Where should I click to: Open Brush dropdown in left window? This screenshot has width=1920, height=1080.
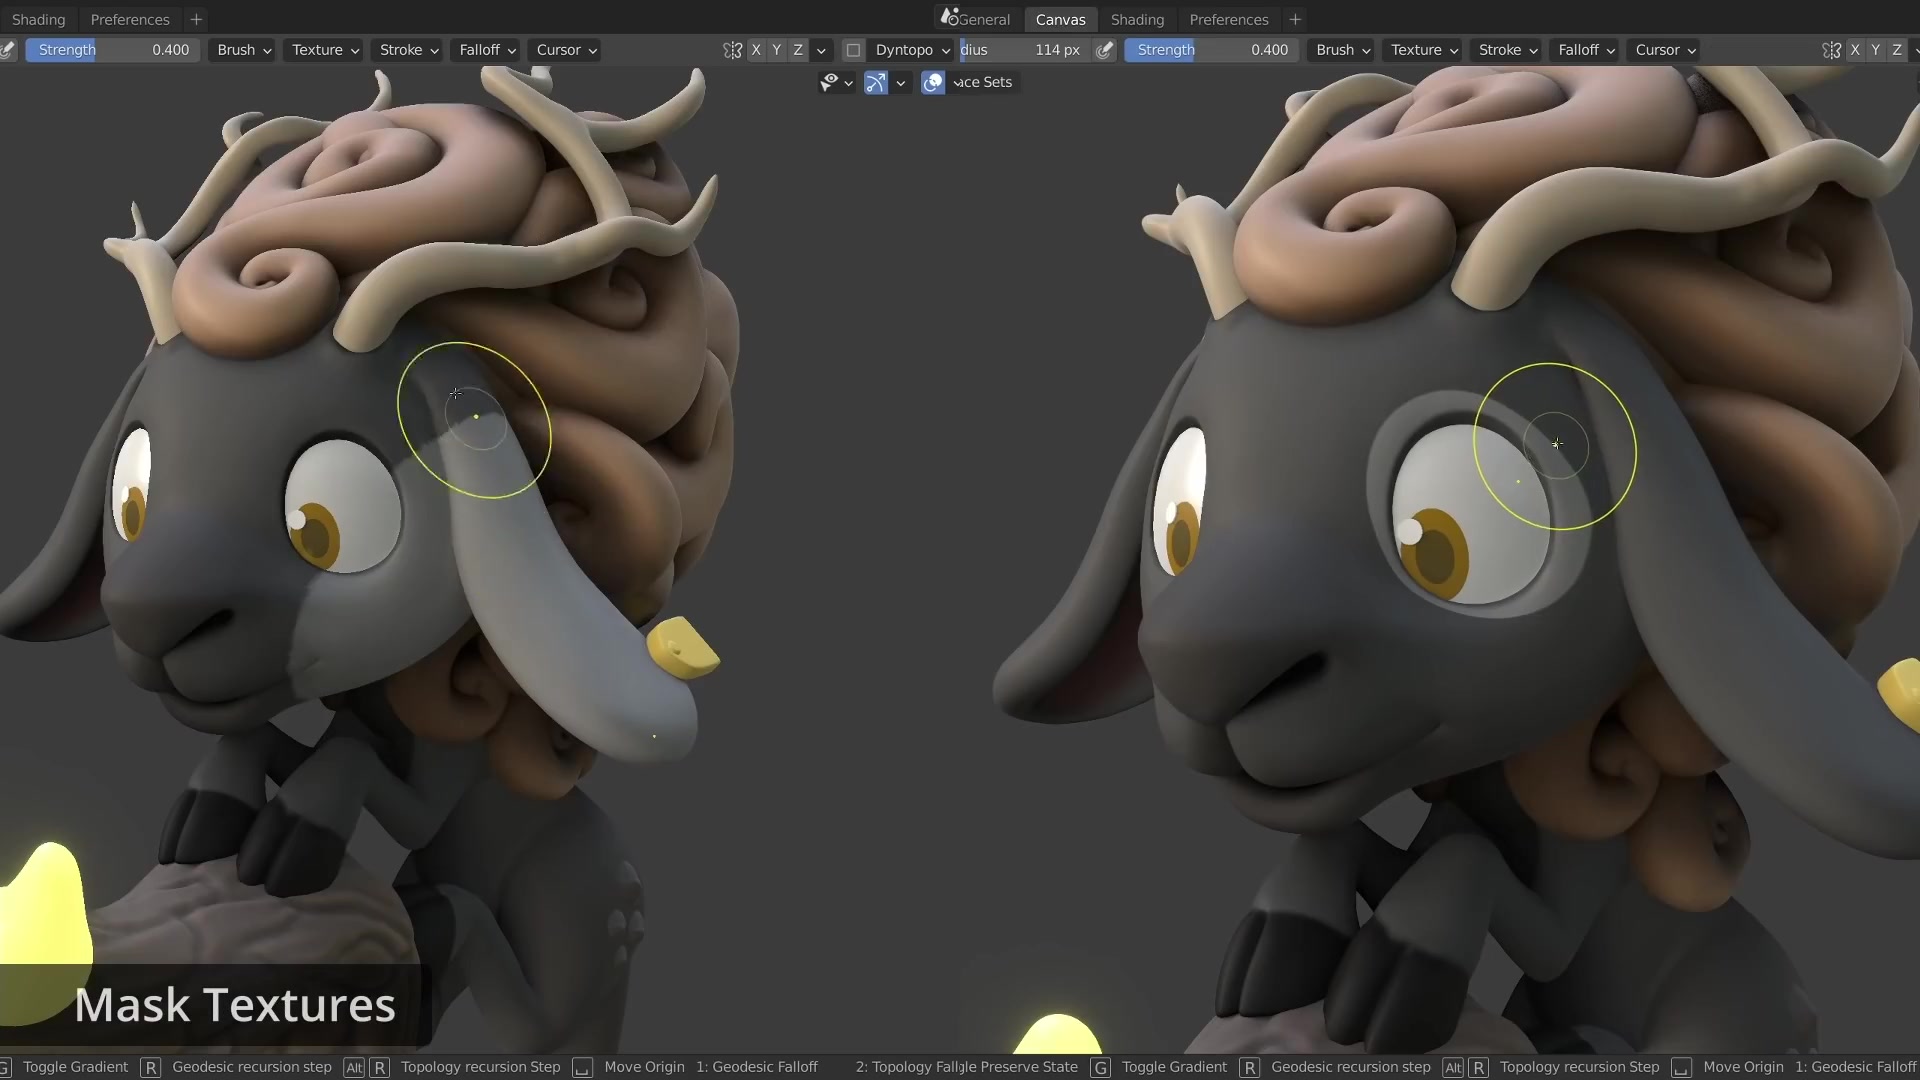point(243,50)
